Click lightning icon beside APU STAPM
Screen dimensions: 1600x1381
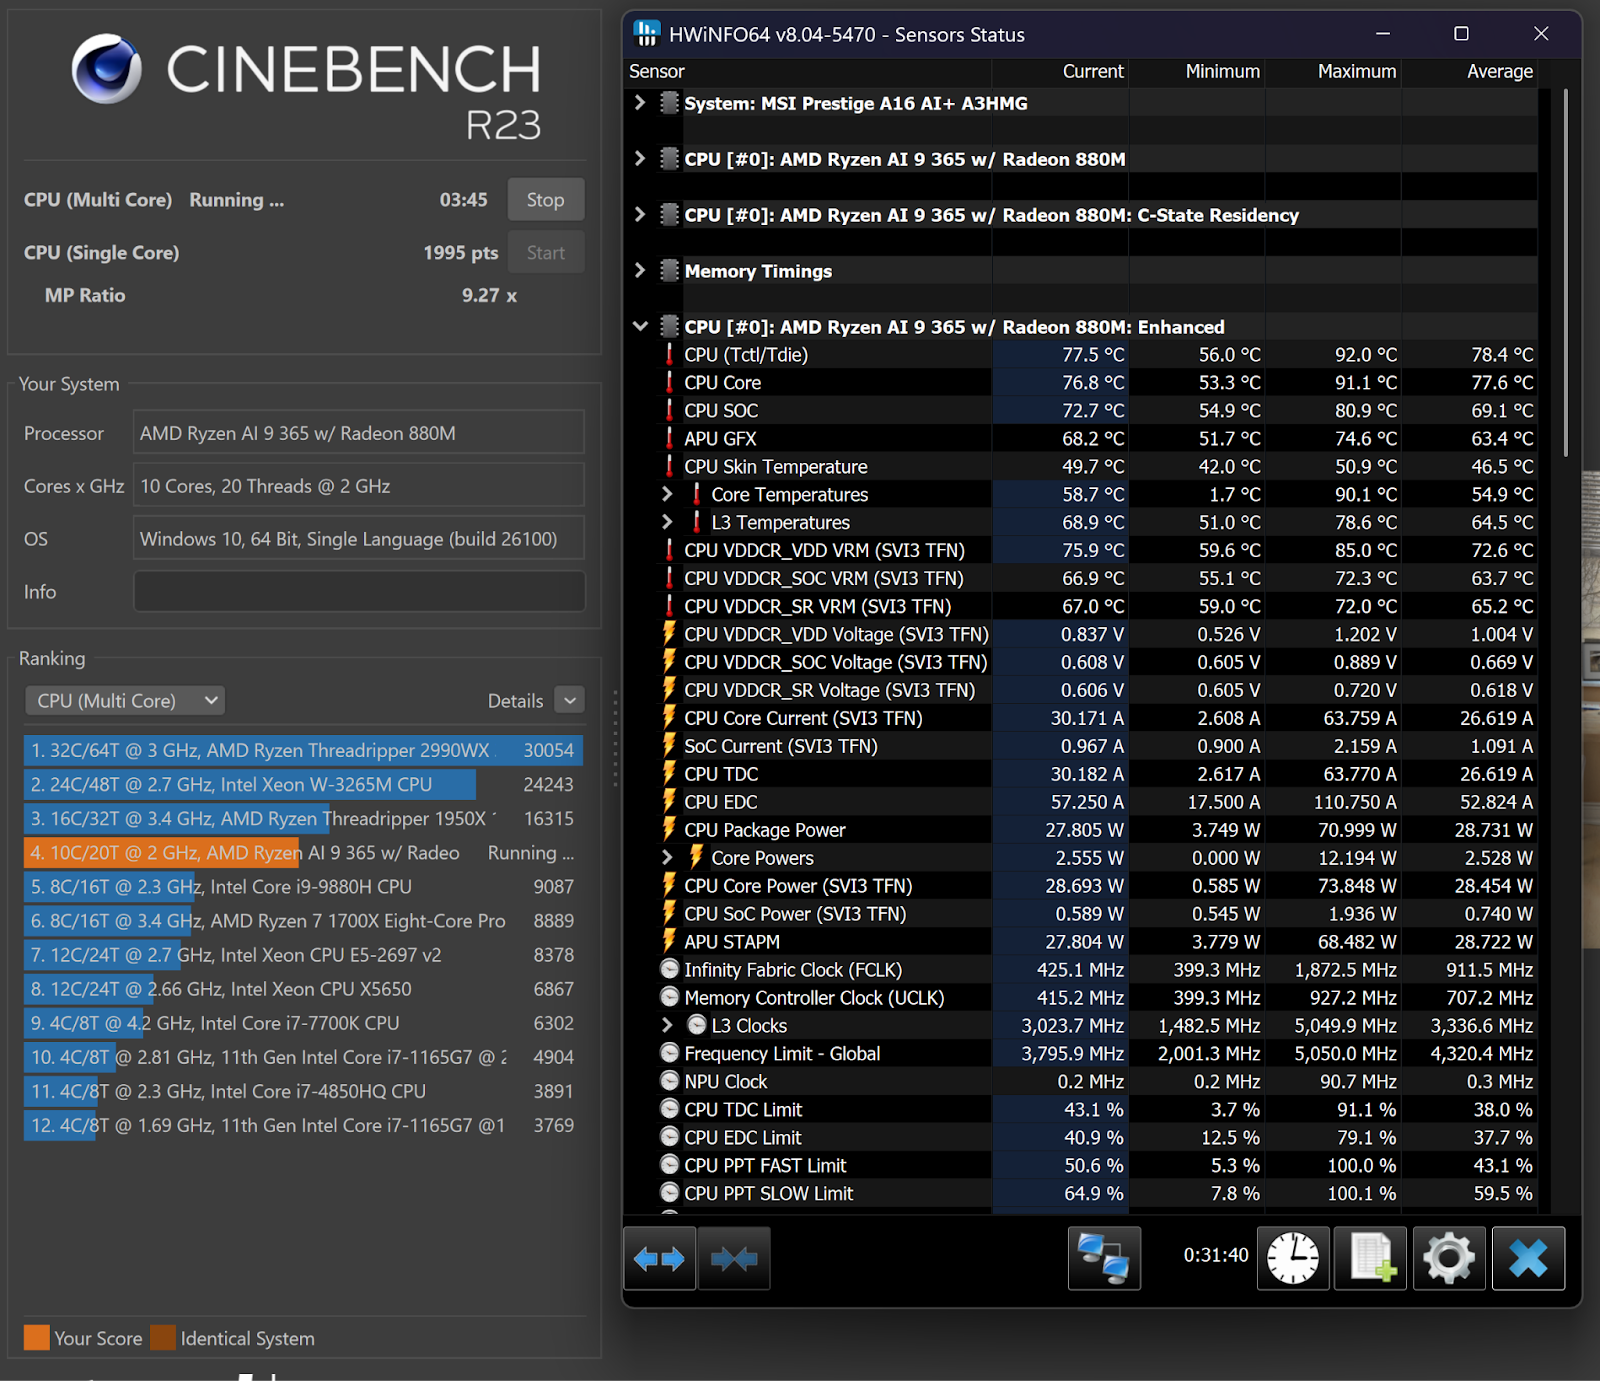pos(669,942)
